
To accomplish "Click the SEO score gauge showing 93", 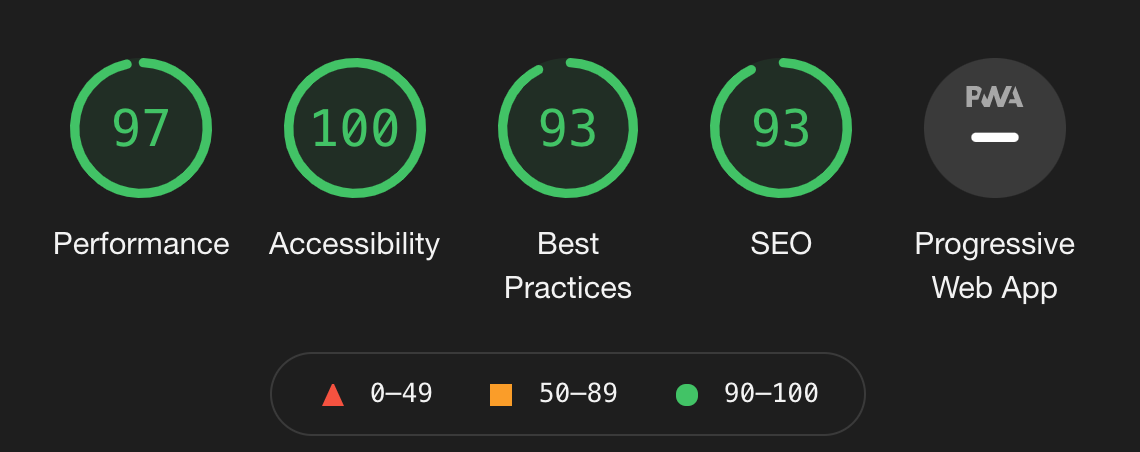I will point(781,128).
